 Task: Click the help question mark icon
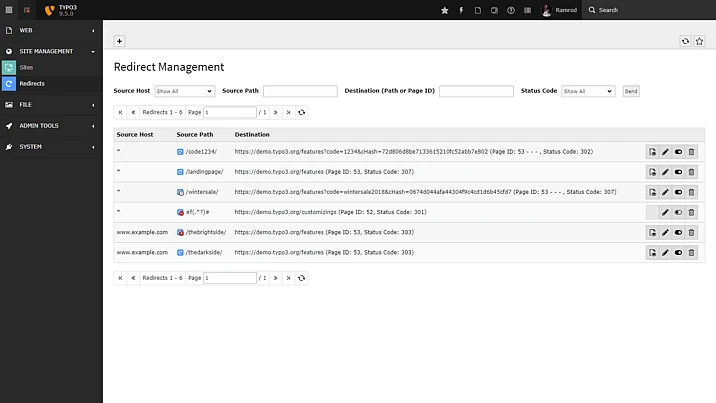pyautogui.click(x=511, y=10)
